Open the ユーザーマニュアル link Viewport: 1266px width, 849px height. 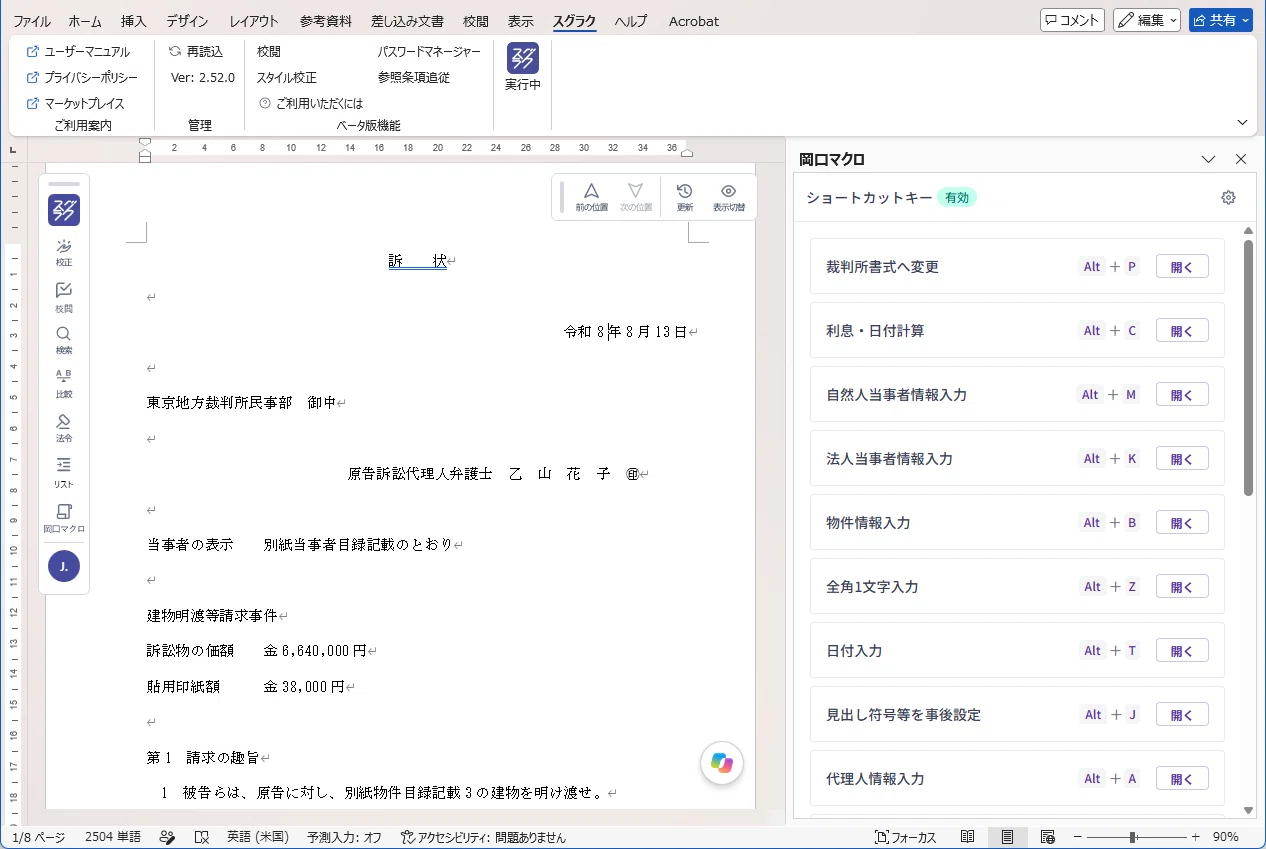[78, 51]
